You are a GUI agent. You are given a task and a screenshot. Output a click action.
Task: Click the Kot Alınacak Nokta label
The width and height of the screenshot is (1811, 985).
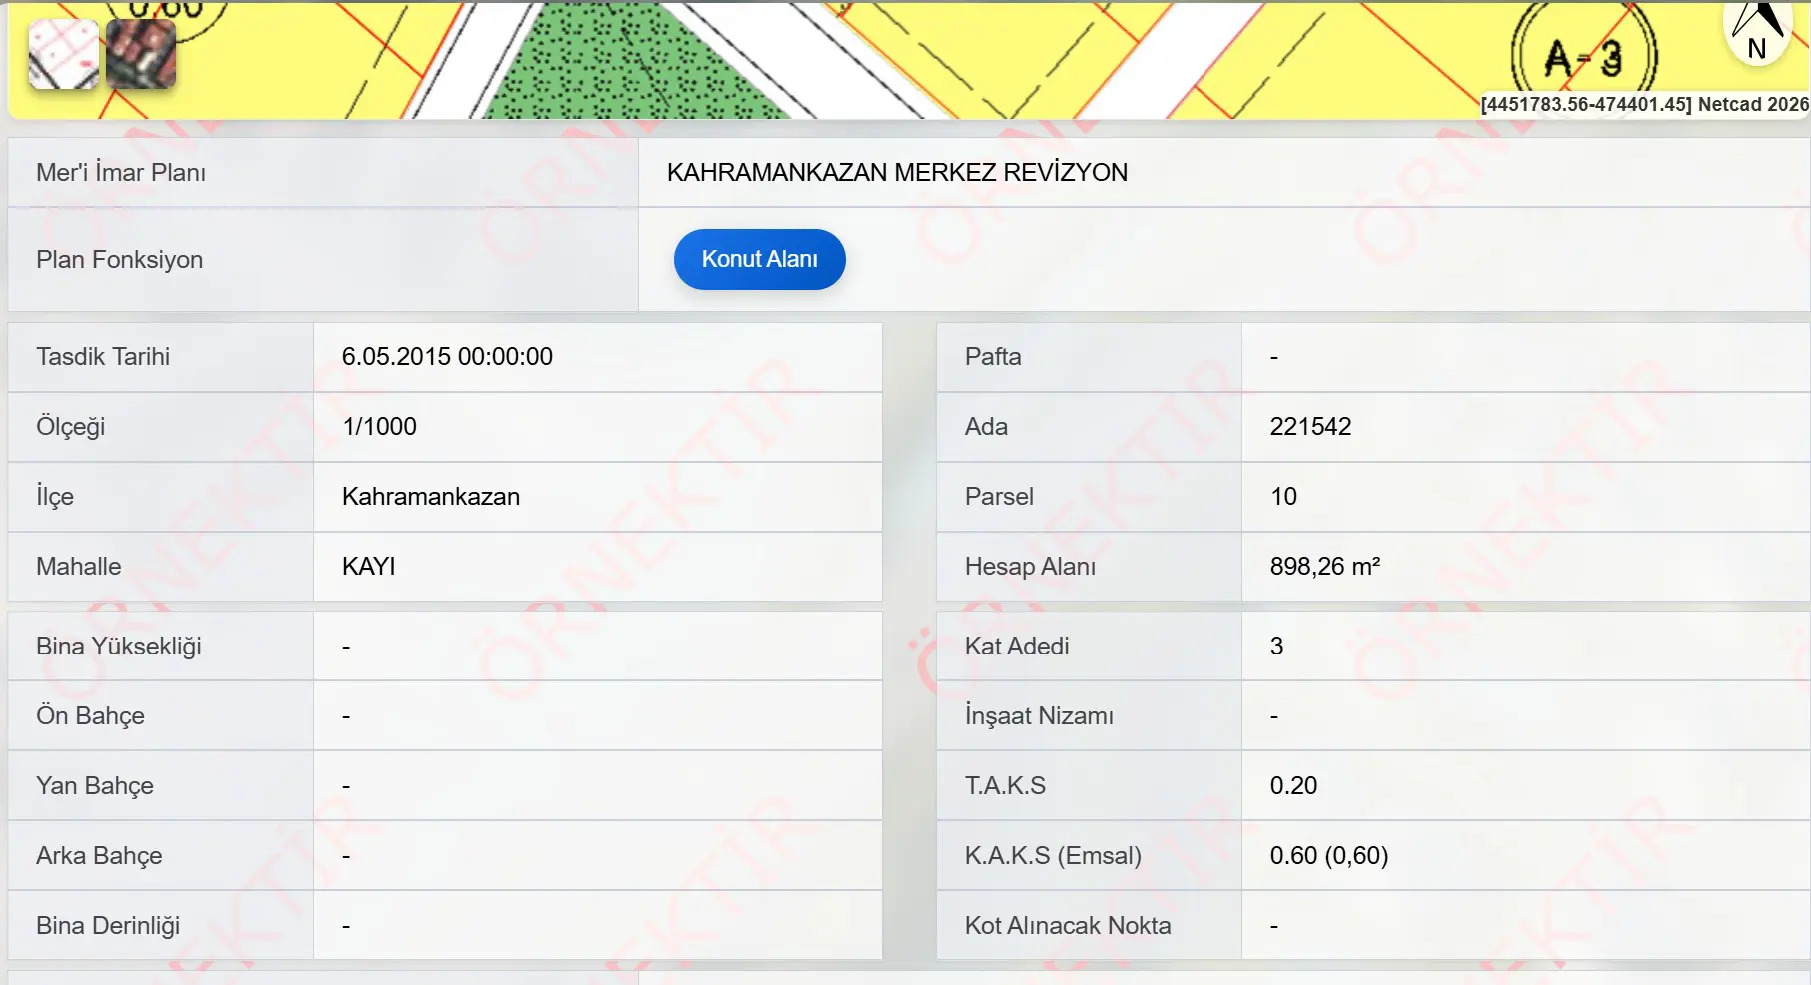click(1068, 926)
